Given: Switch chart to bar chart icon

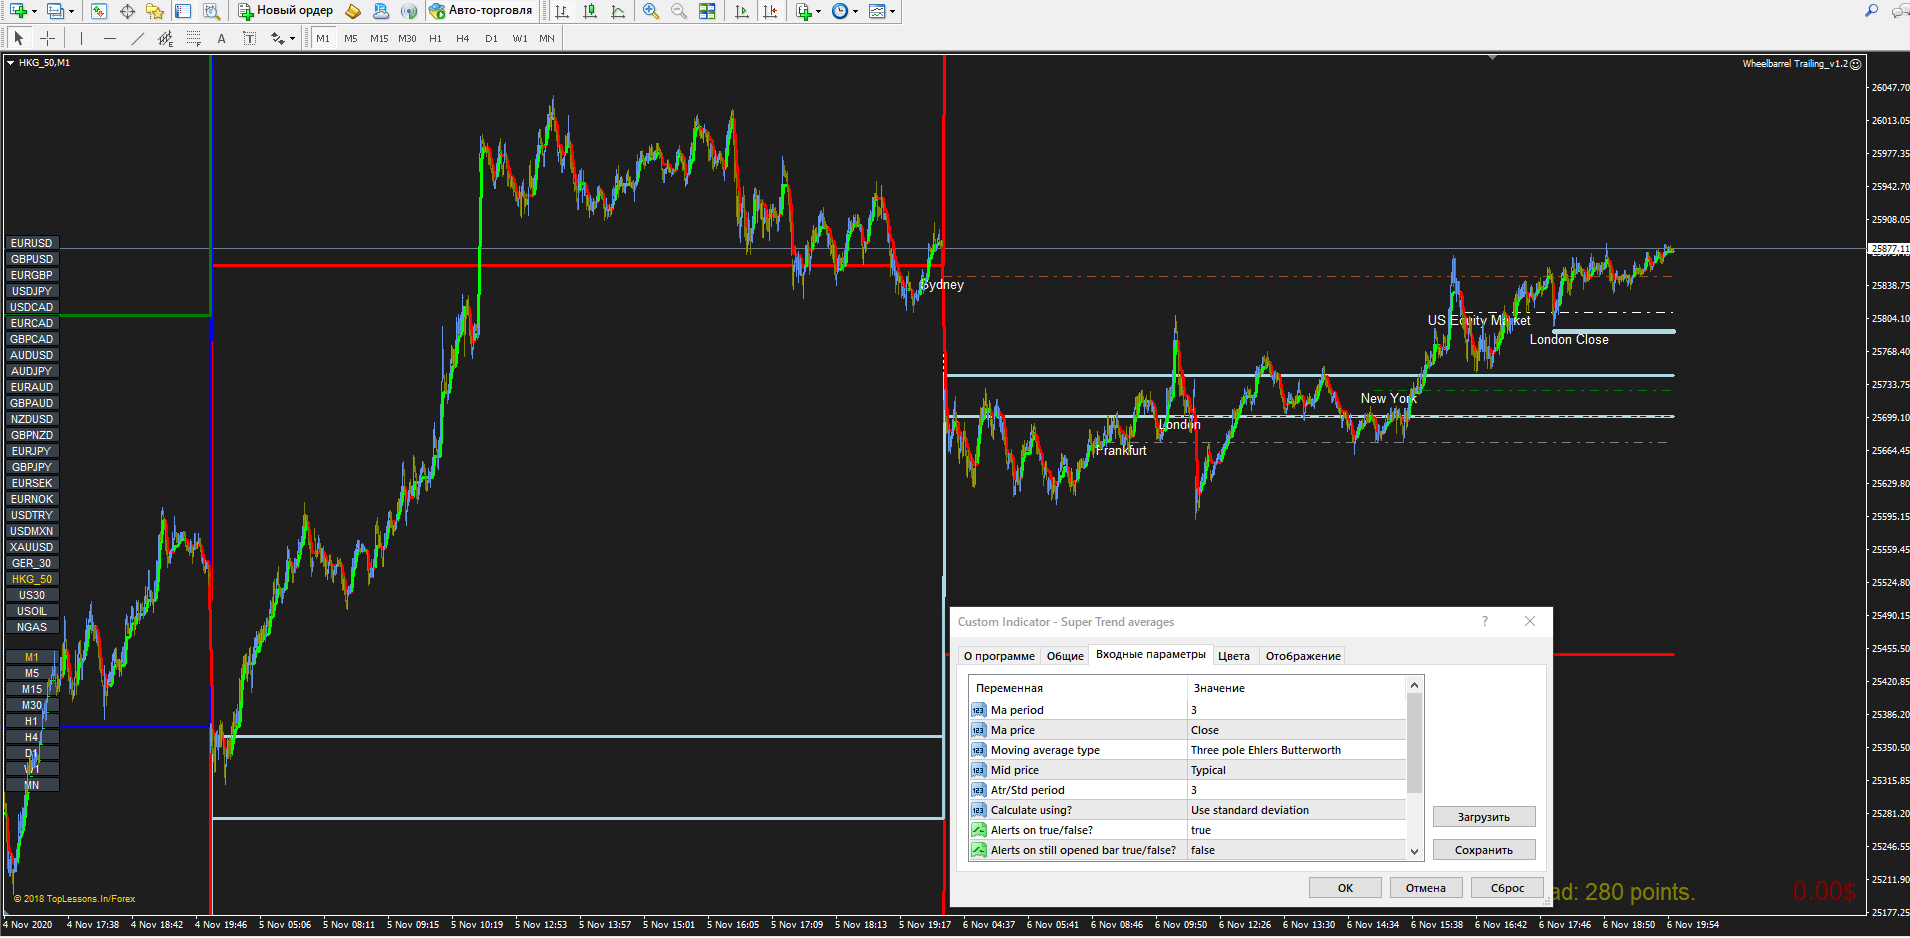Looking at the screenshot, I should tap(562, 11).
